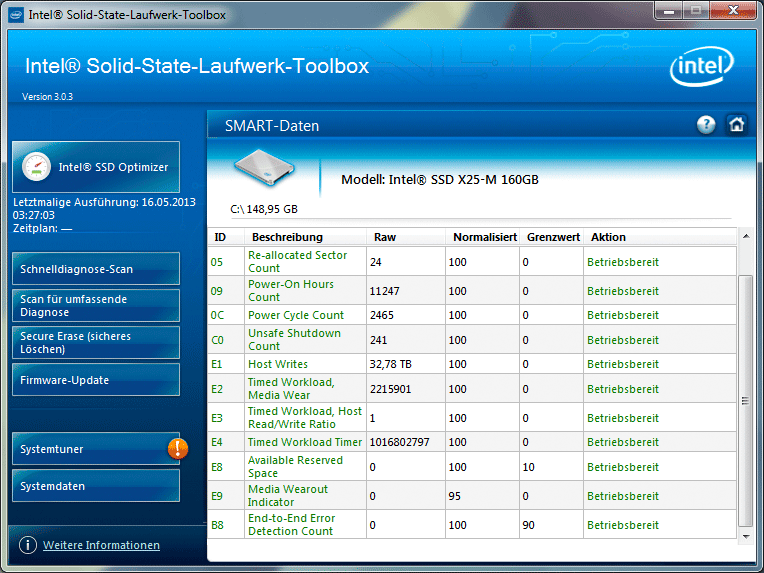Open Systemdaten section
This screenshot has height=573, width=764.
[96, 486]
